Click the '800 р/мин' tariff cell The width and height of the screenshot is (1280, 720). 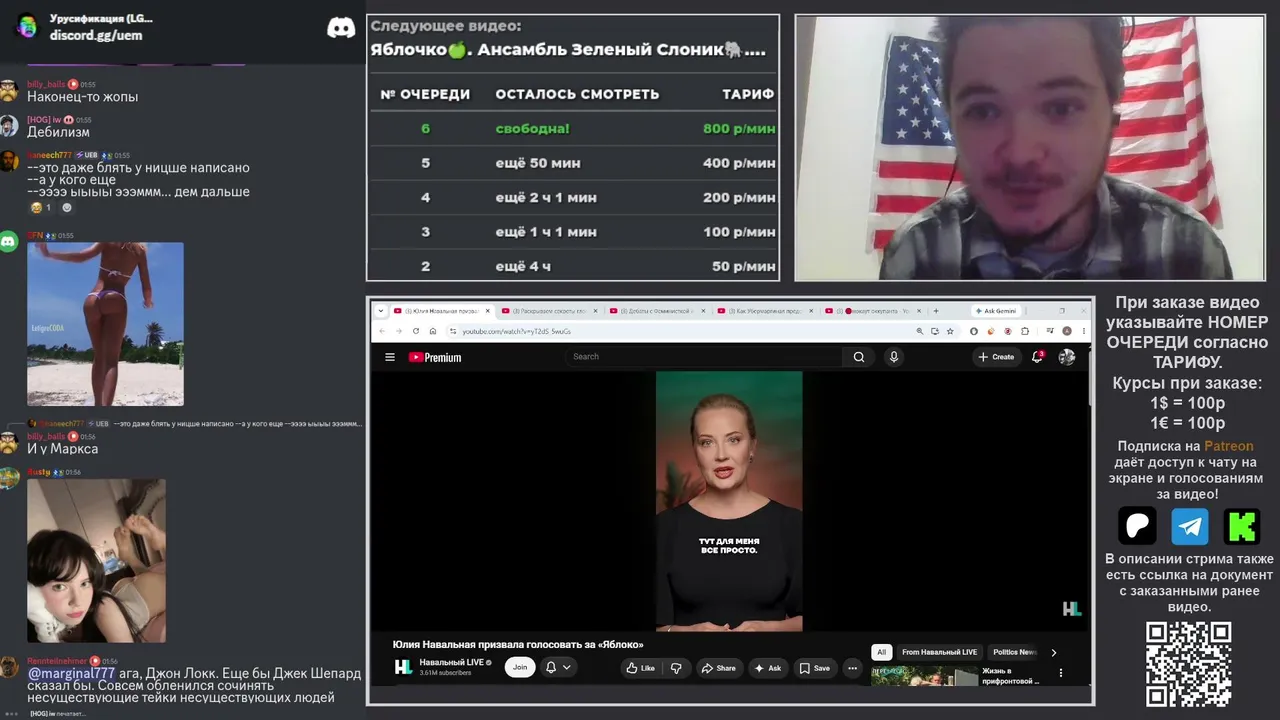click(739, 129)
